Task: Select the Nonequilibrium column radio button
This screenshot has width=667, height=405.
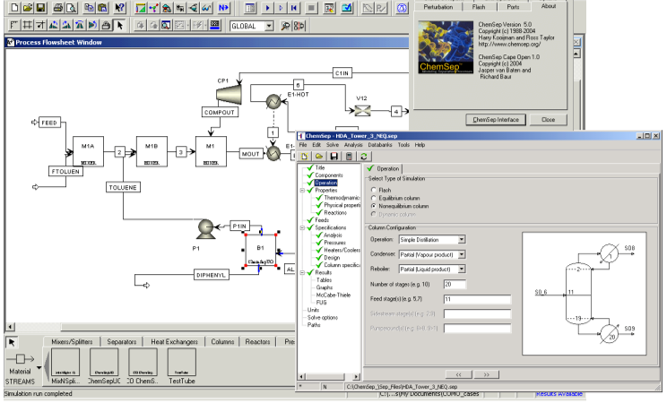Action: tap(373, 206)
